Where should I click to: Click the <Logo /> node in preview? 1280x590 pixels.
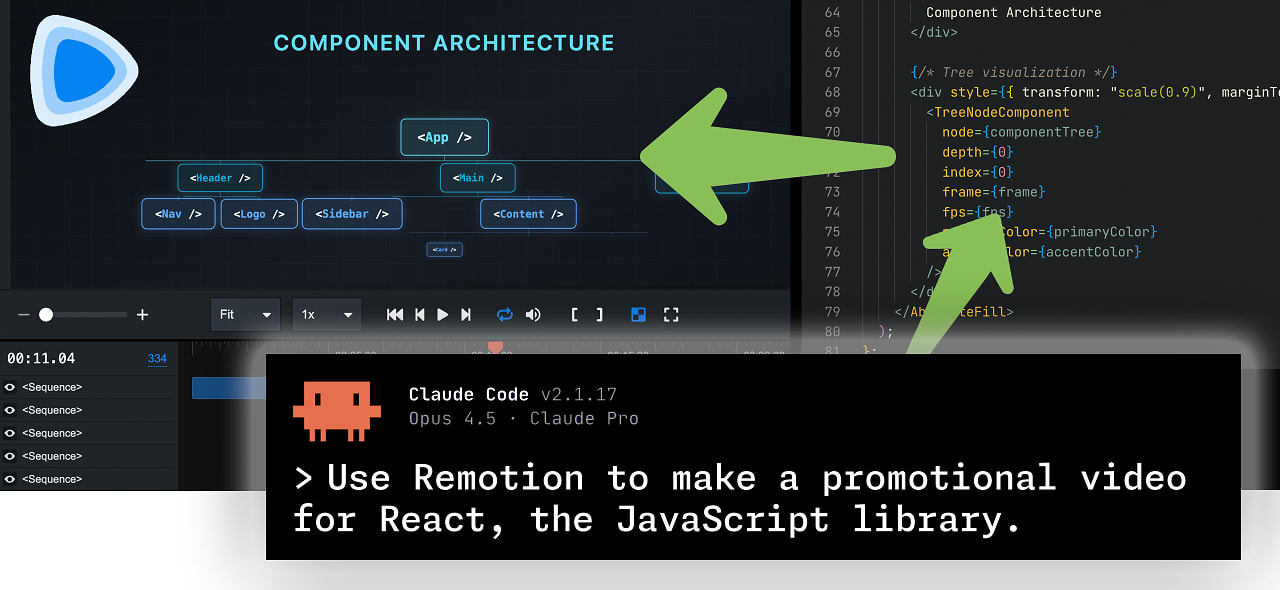click(x=259, y=214)
